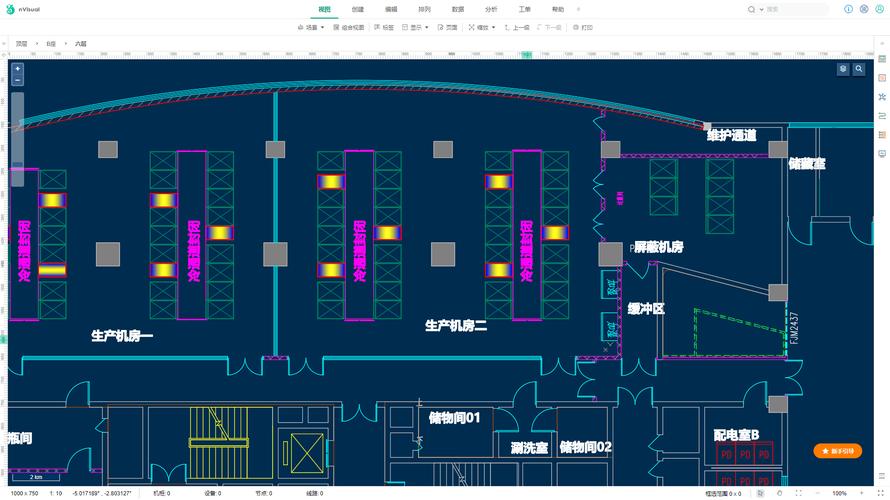
Task: Toggle the 标签 labels toolbar option
Action: pos(384,27)
